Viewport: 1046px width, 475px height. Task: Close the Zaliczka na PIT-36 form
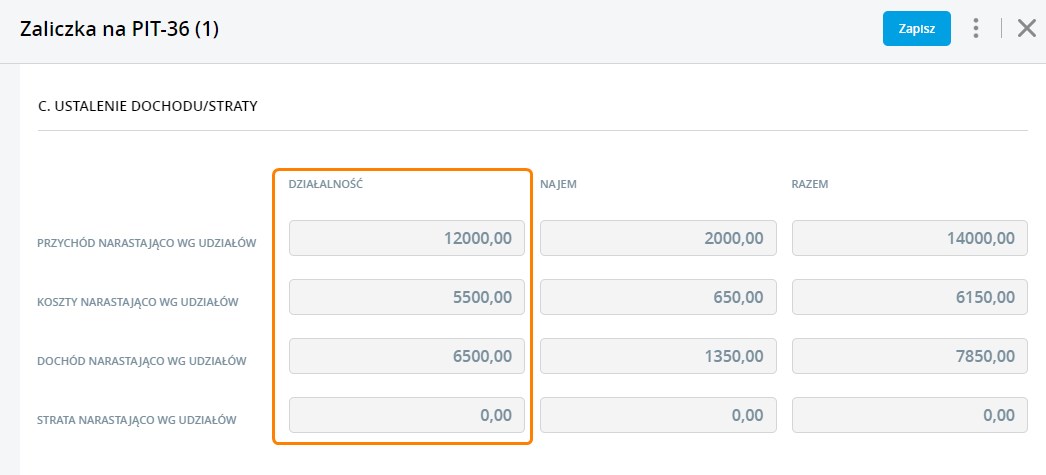pyautogui.click(x=1026, y=29)
